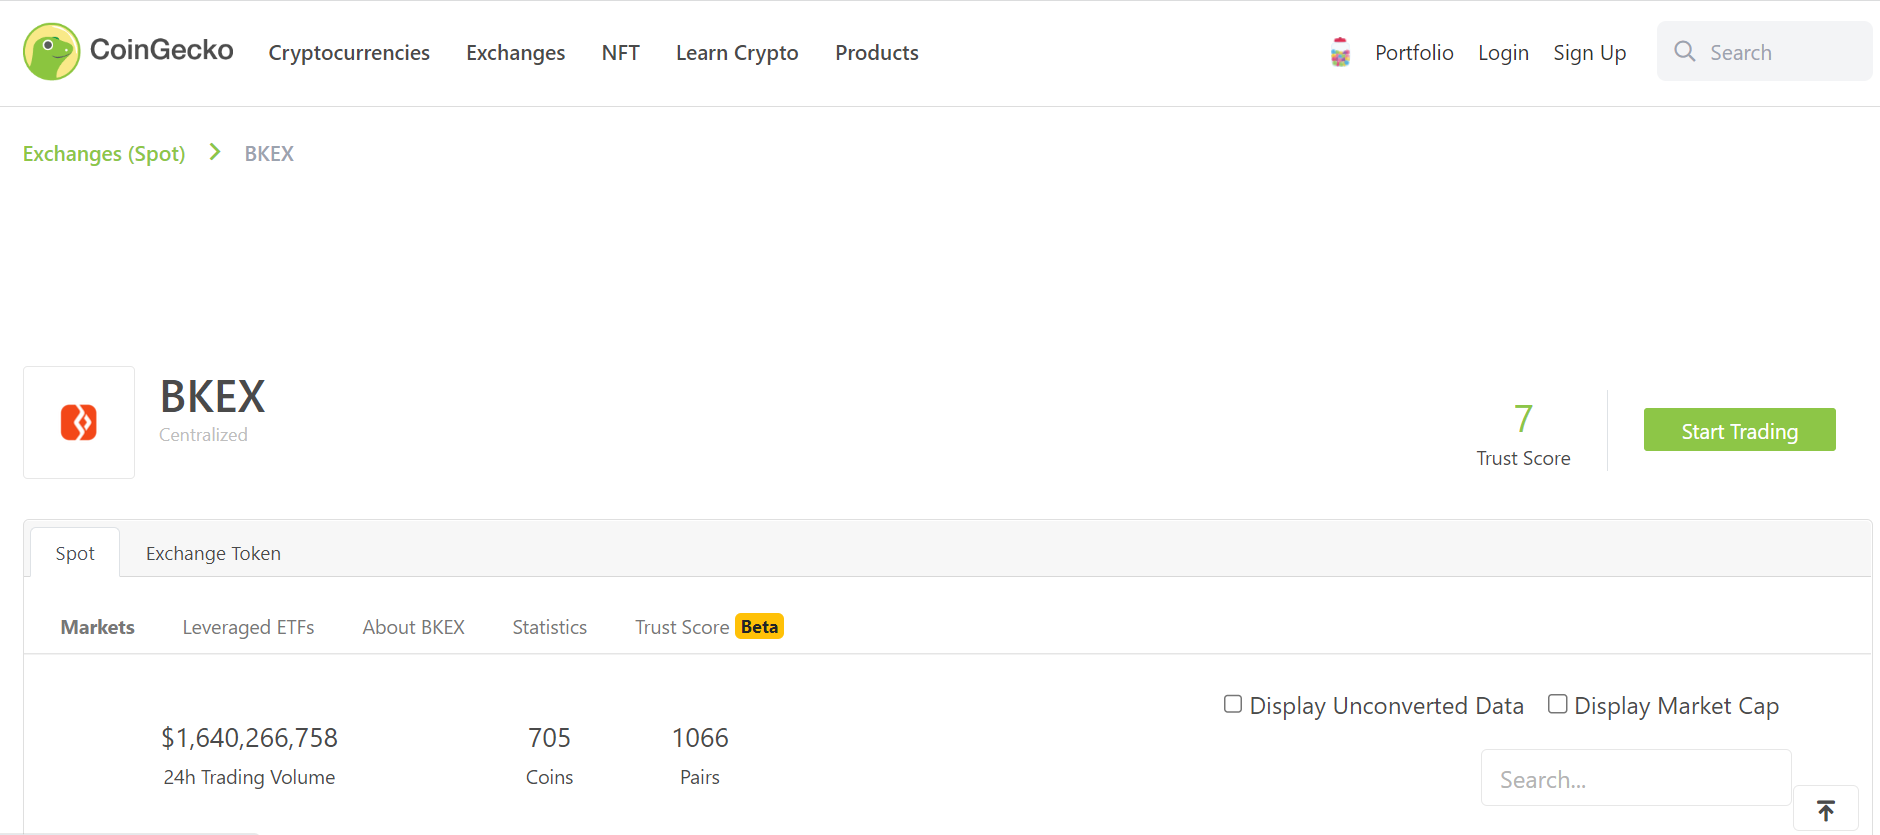Image resolution: width=1880 pixels, height=835 pixels.
Task: Open the Exchanges navigation menu
Action: (516, 53)
